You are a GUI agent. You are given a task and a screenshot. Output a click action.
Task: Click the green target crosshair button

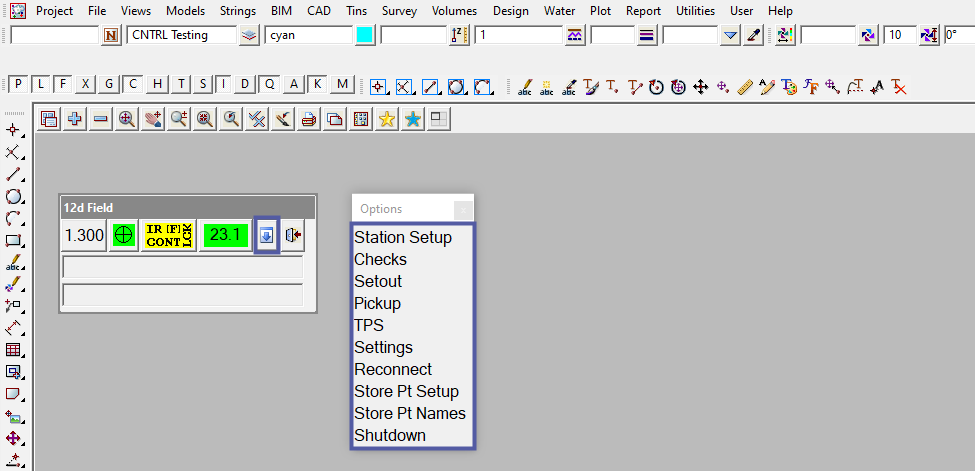tap(124, 236)
